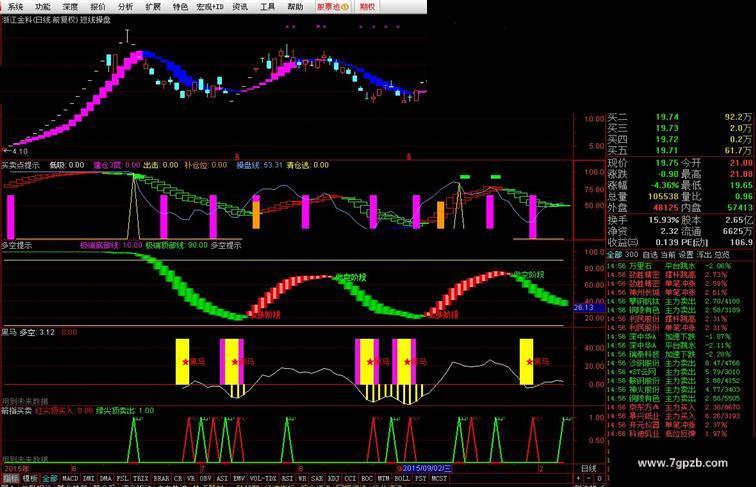Select the TRIX indicator tab
This screenshot has width=756, height=487.
(x=140, y=479)
